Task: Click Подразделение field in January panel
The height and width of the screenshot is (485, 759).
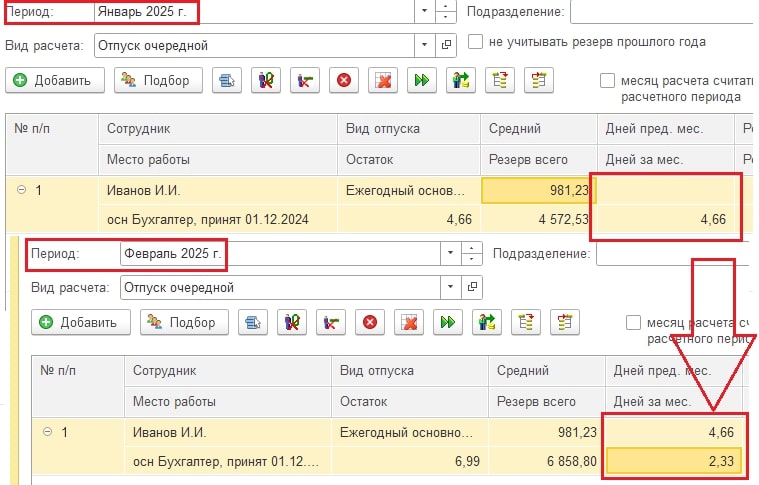Action: coord(663,12)
